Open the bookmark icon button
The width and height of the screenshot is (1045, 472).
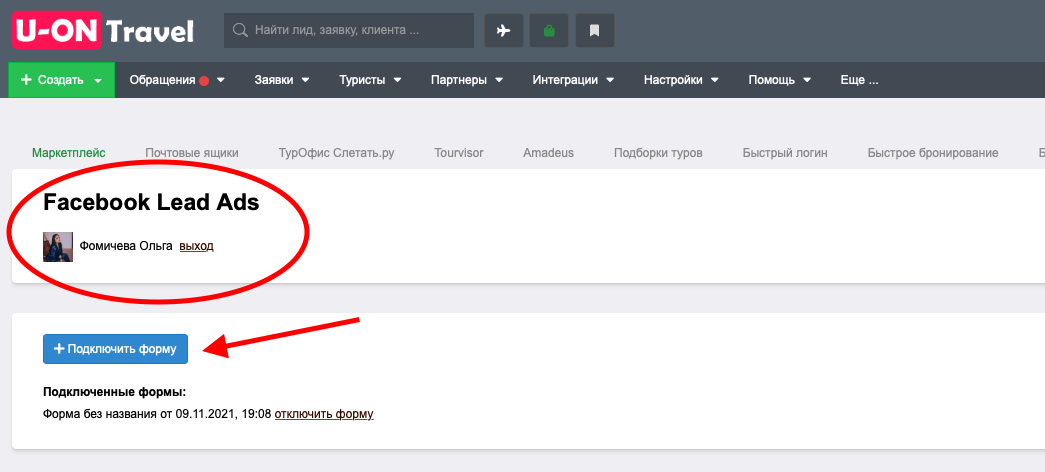point(594,31)
